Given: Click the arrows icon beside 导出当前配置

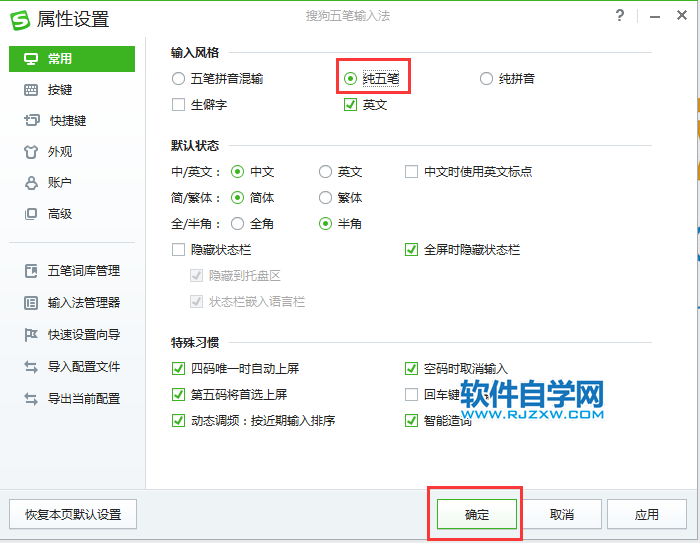Looking at the screenshot, I should 31,399.
